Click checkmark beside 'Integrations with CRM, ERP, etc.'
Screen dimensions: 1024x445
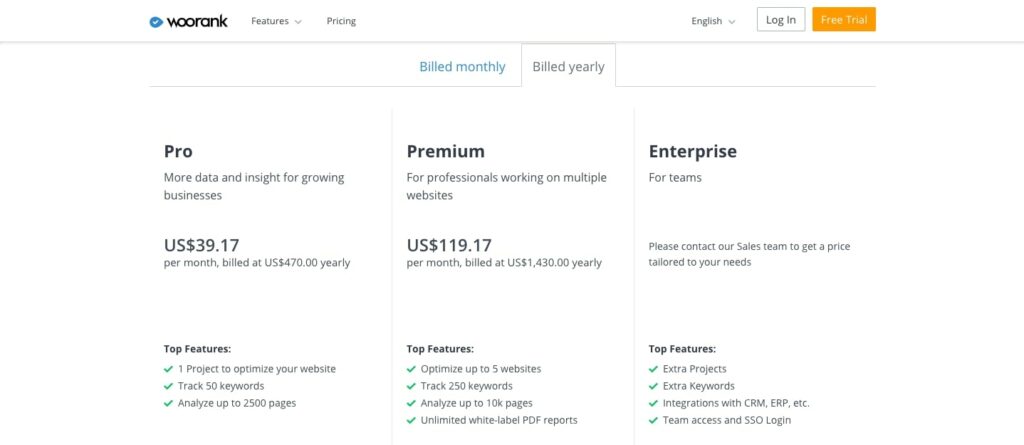[653, 404]
